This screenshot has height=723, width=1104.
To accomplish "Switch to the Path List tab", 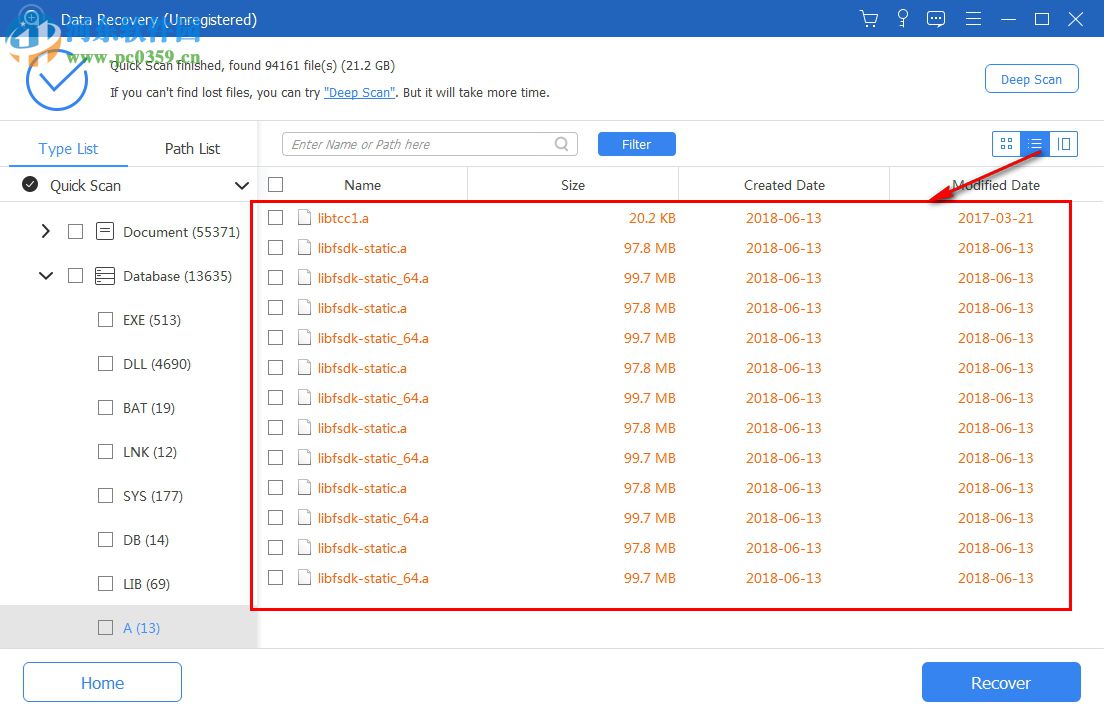I will pyautogui.click(x=192, y=148).
